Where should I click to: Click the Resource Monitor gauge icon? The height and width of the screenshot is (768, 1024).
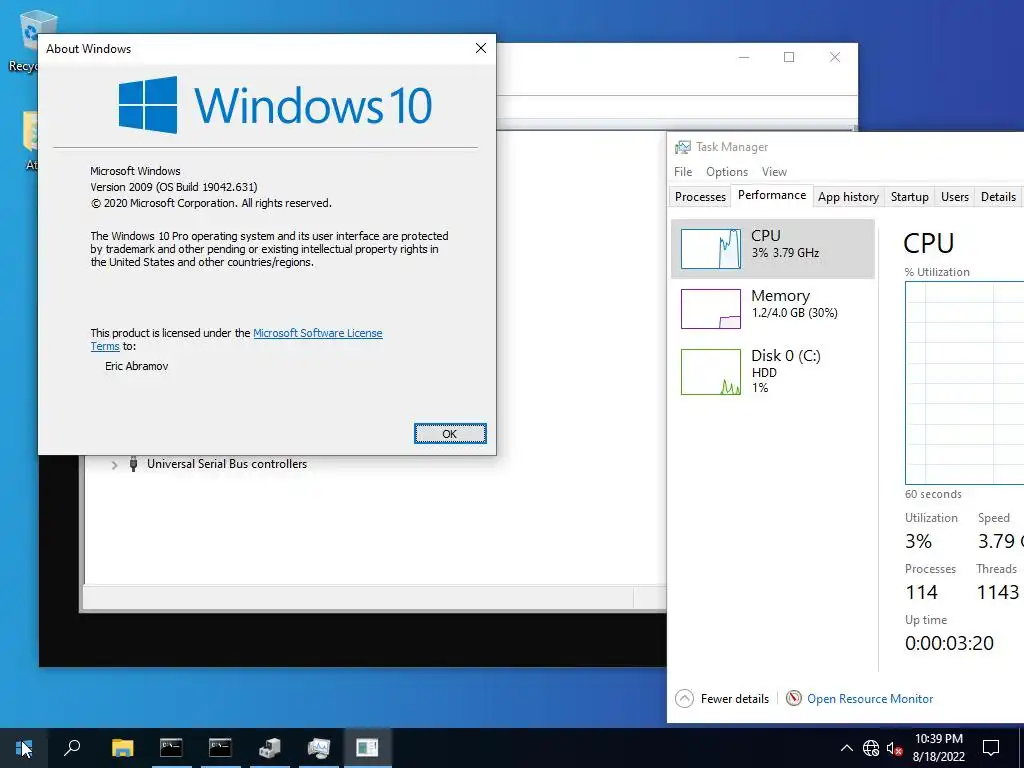pyautogui.click(x=793, y=698)
